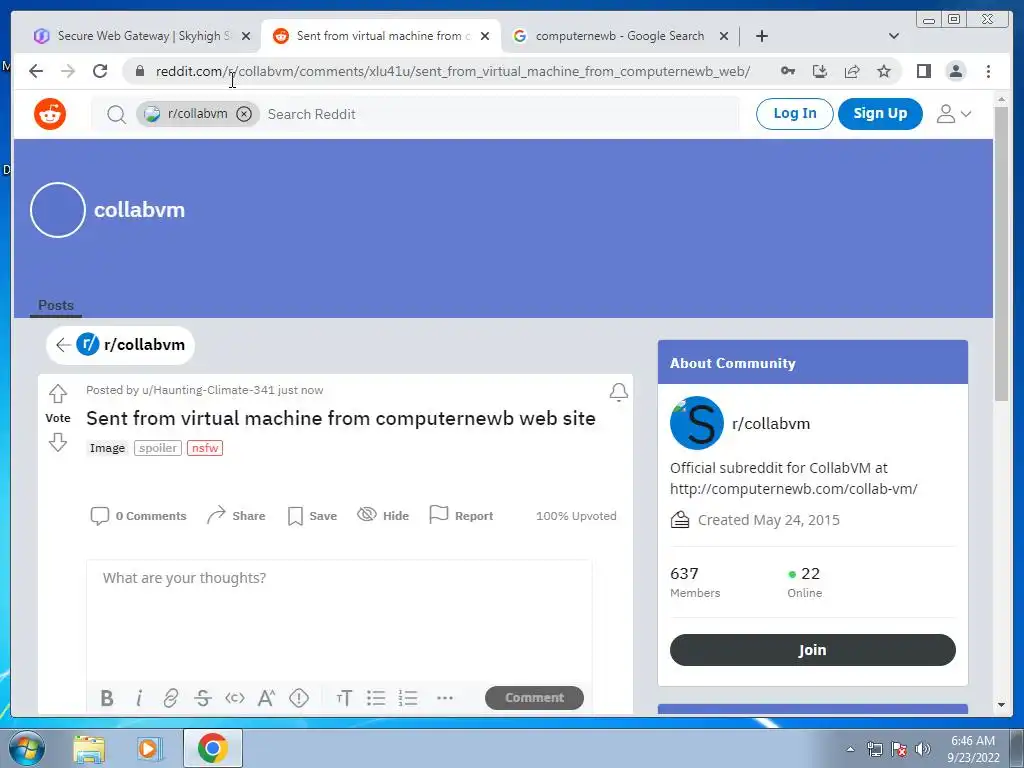Upvote the post
1024x768 pixels.
pyautogui.click(x=57, y=394)
